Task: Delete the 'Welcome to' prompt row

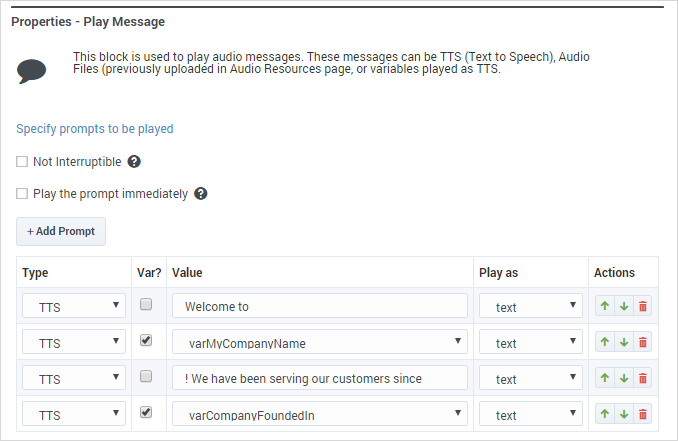Action: (x=642, y=306)
